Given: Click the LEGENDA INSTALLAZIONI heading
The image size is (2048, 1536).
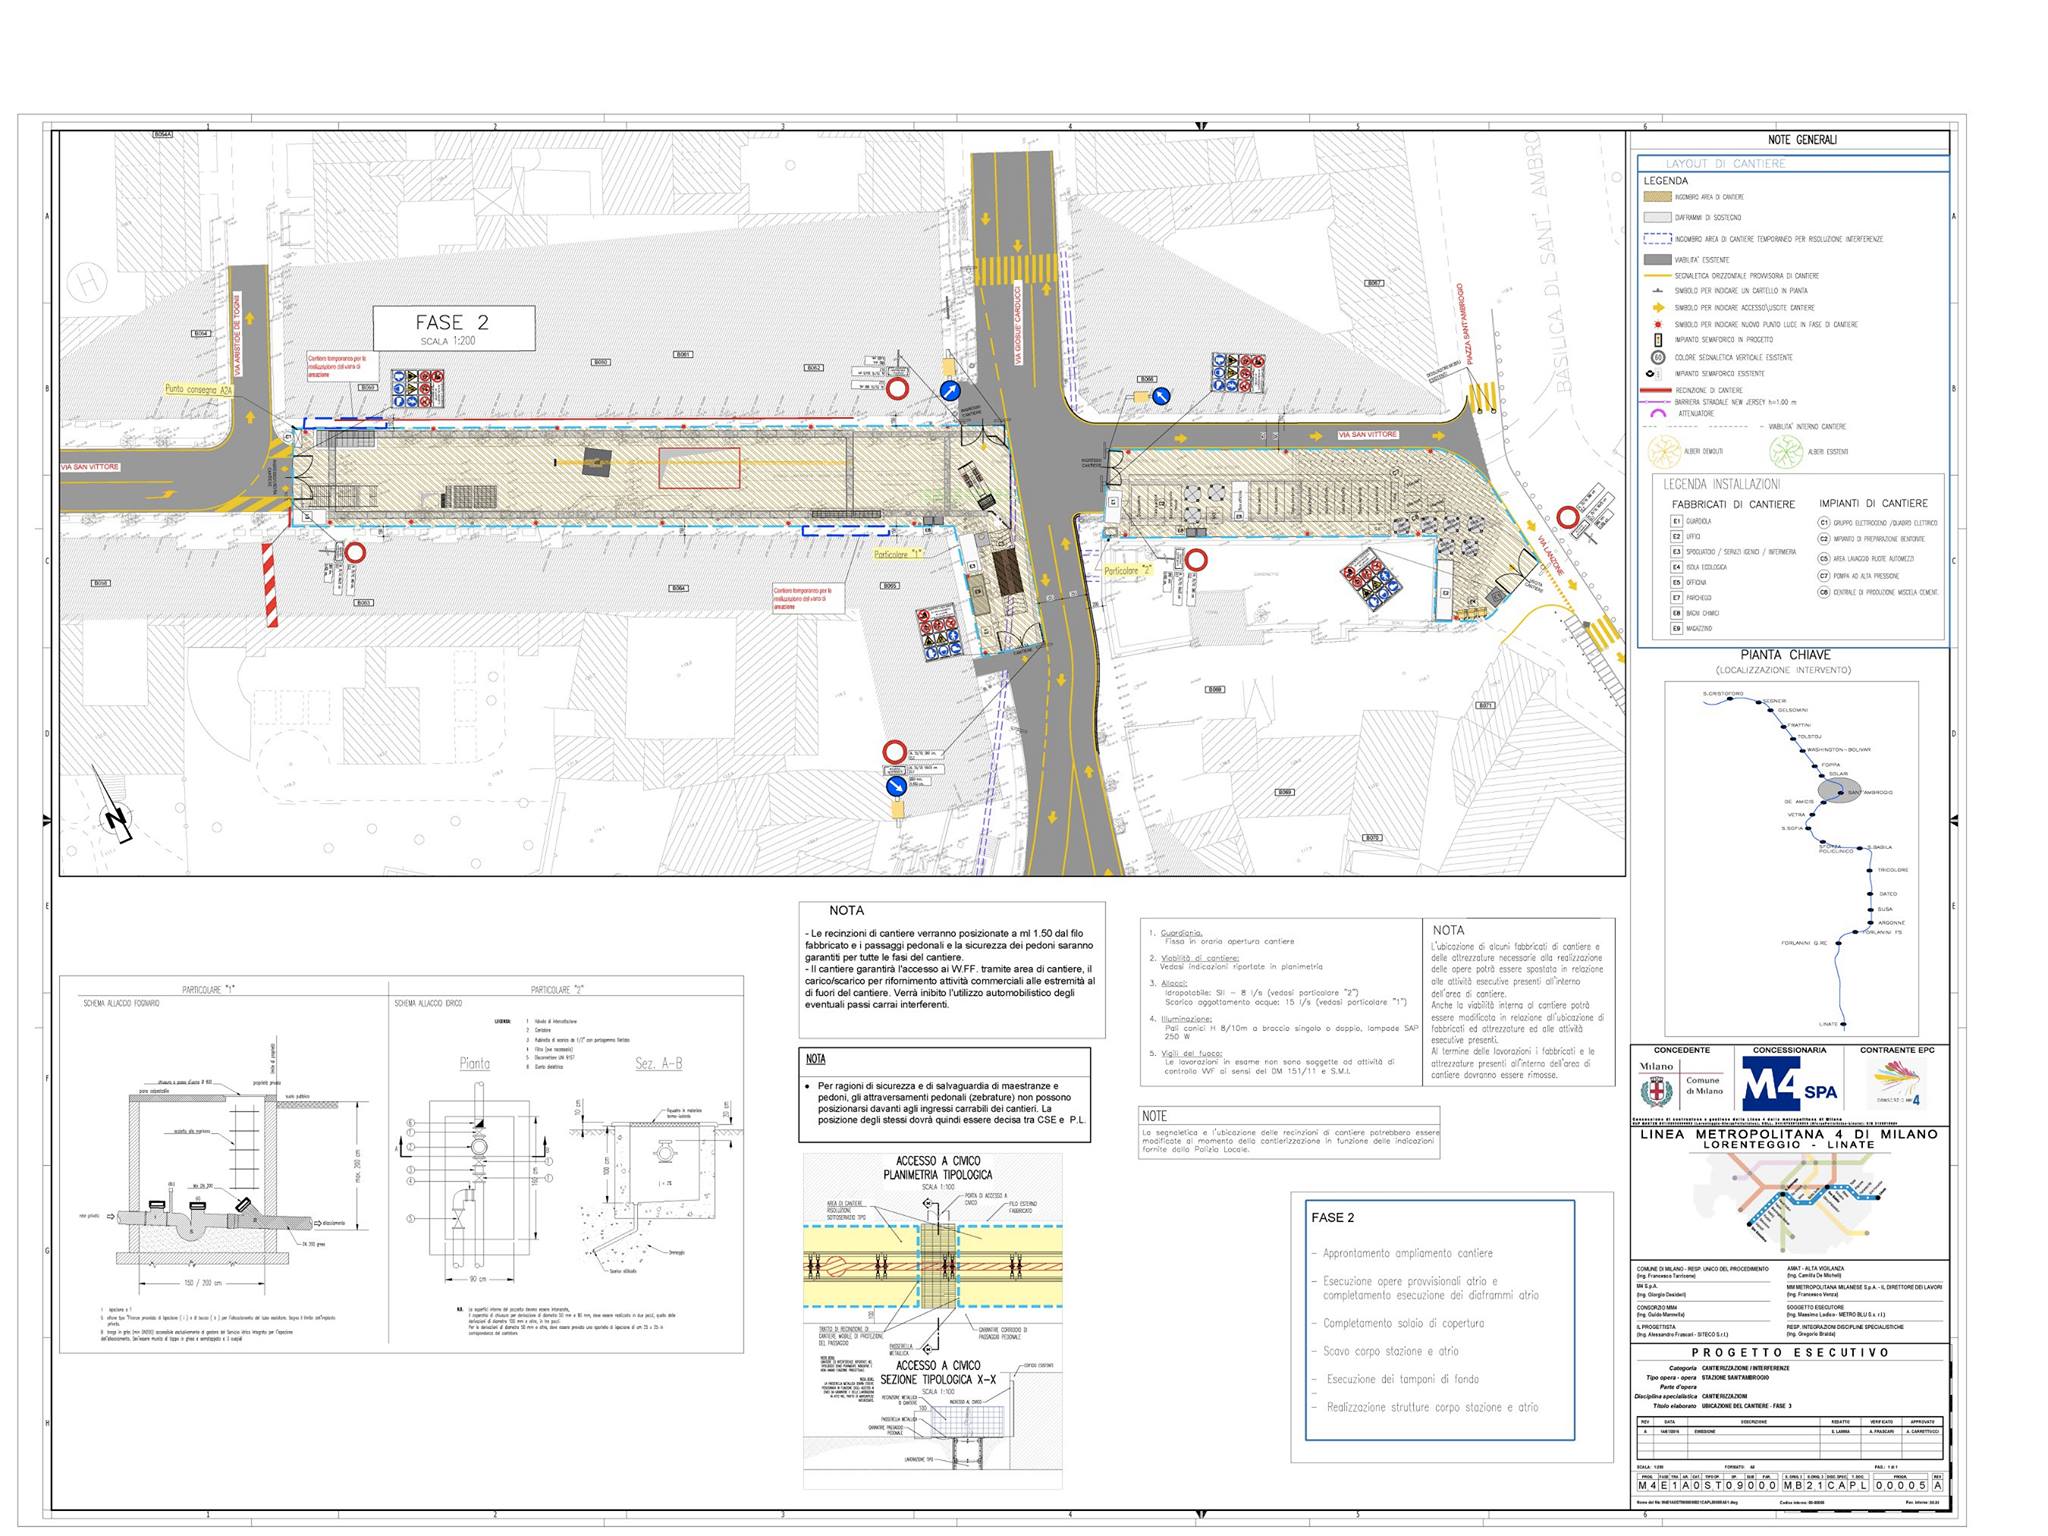Looking at the screenshot, I should point(1722,484).
